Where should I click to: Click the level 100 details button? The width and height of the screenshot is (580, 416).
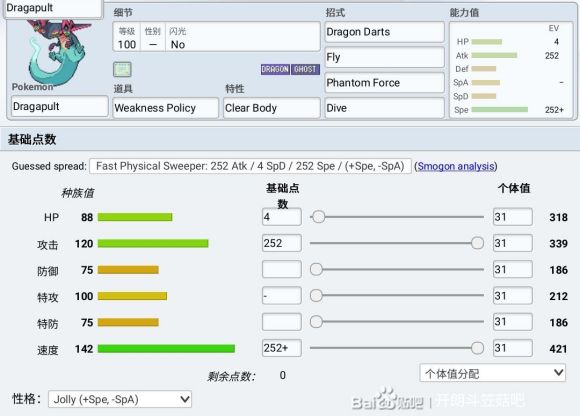click(127, 38)
